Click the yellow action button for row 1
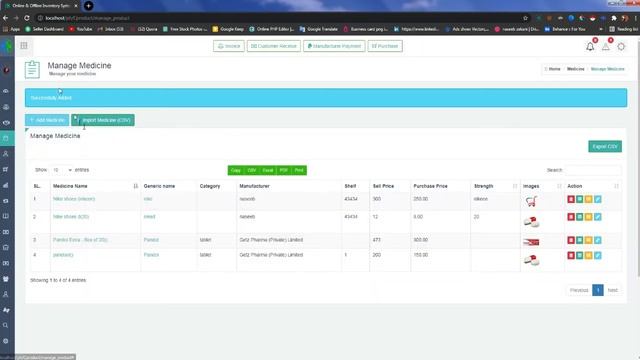 click(589, 199)
